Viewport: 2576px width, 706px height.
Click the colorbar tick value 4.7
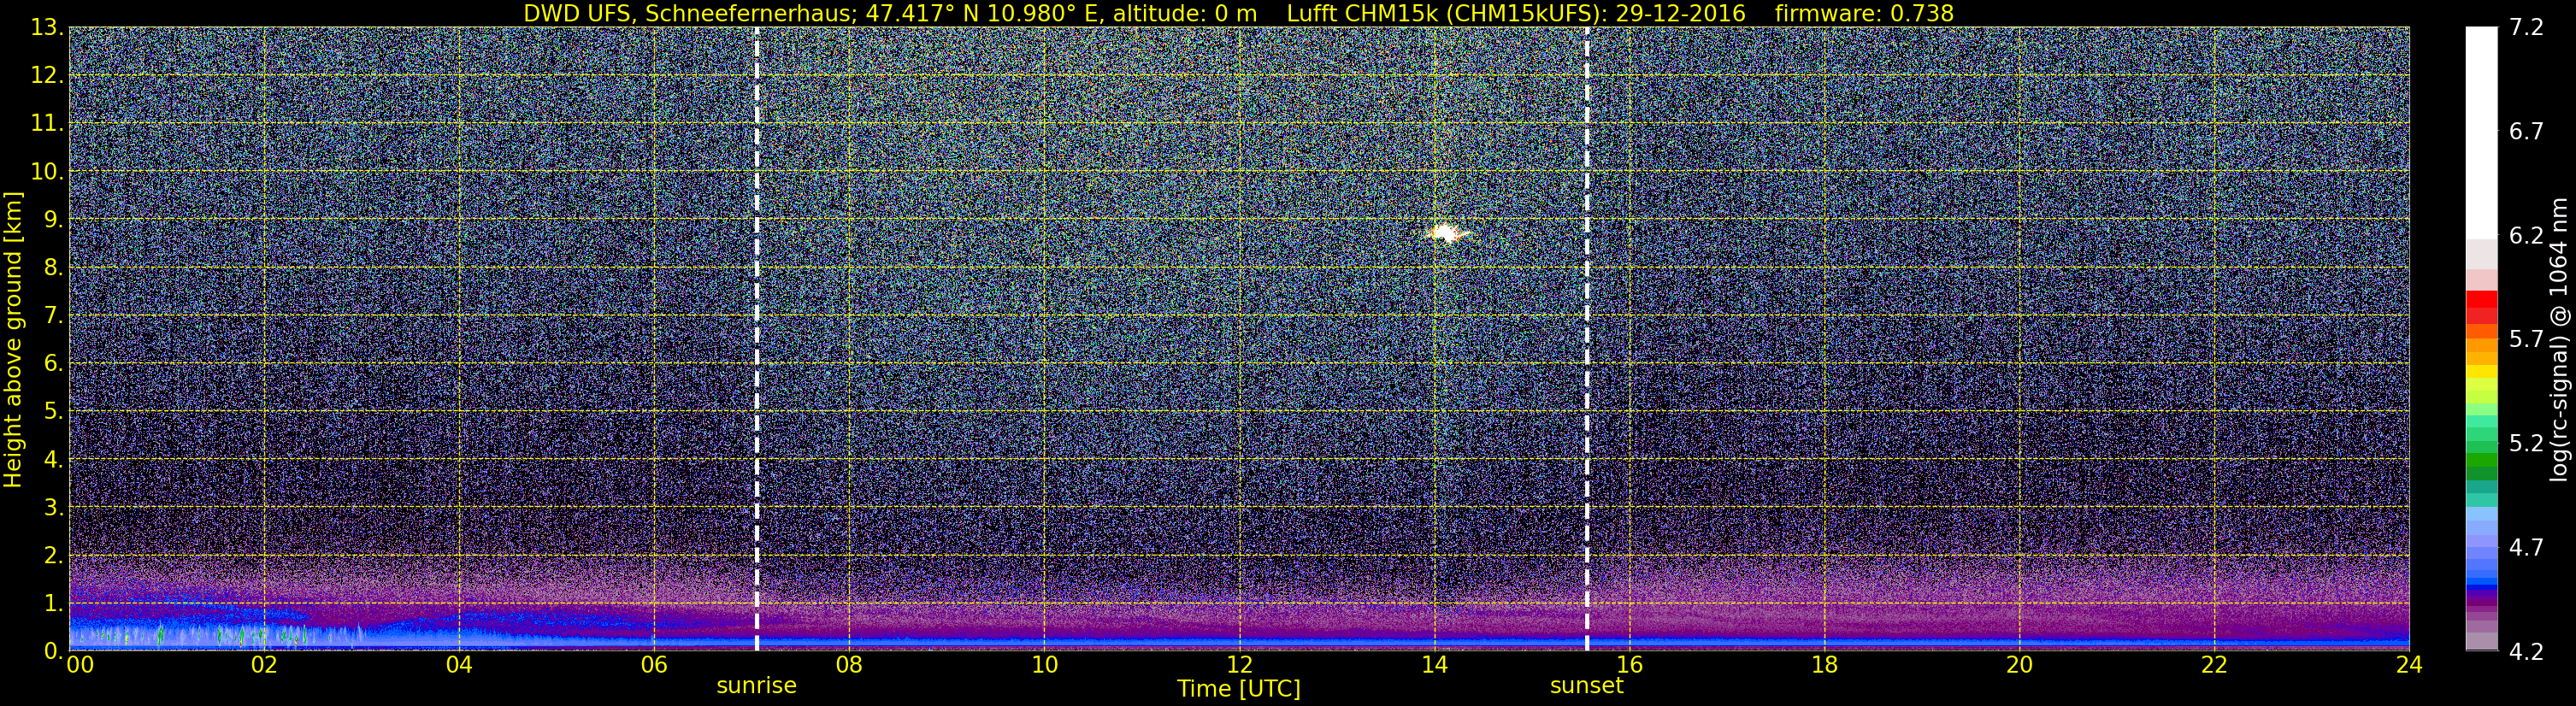click(2526, 548)
